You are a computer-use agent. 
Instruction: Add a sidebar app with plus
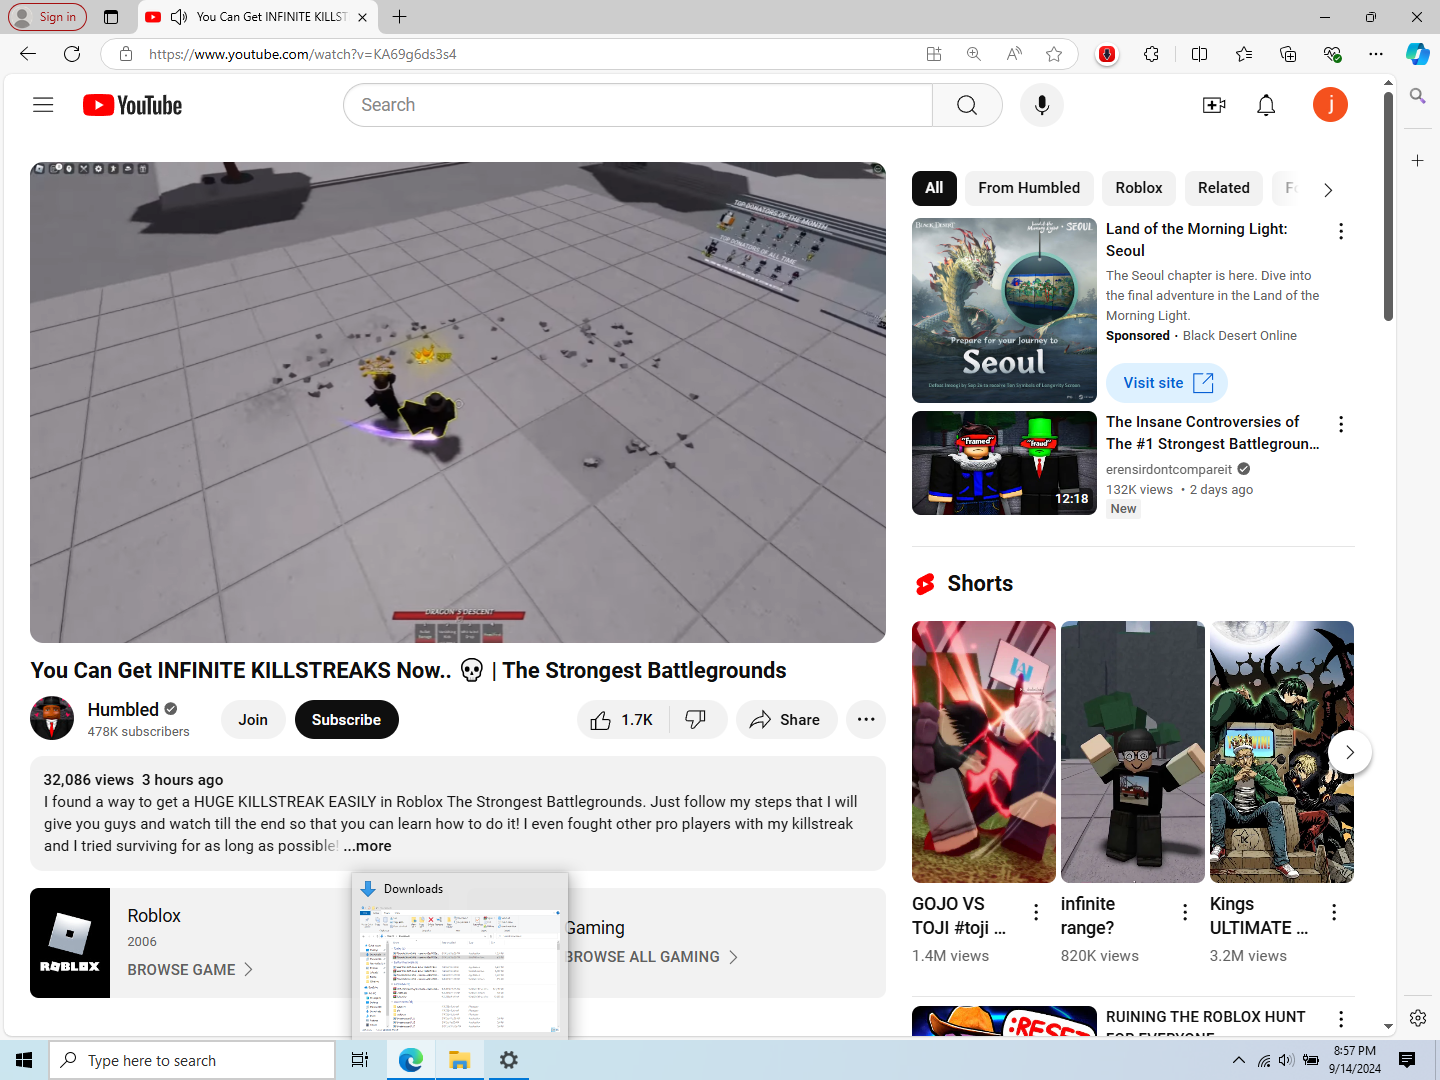coord(1418,160)
